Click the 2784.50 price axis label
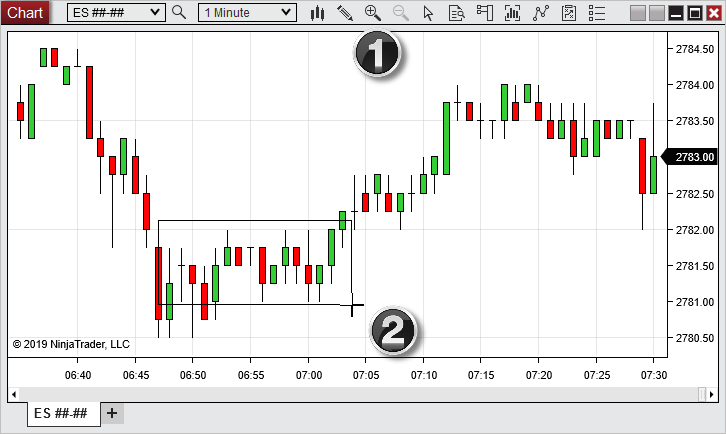The width and height of the screenshot is (726, 434). pos(695,49)
